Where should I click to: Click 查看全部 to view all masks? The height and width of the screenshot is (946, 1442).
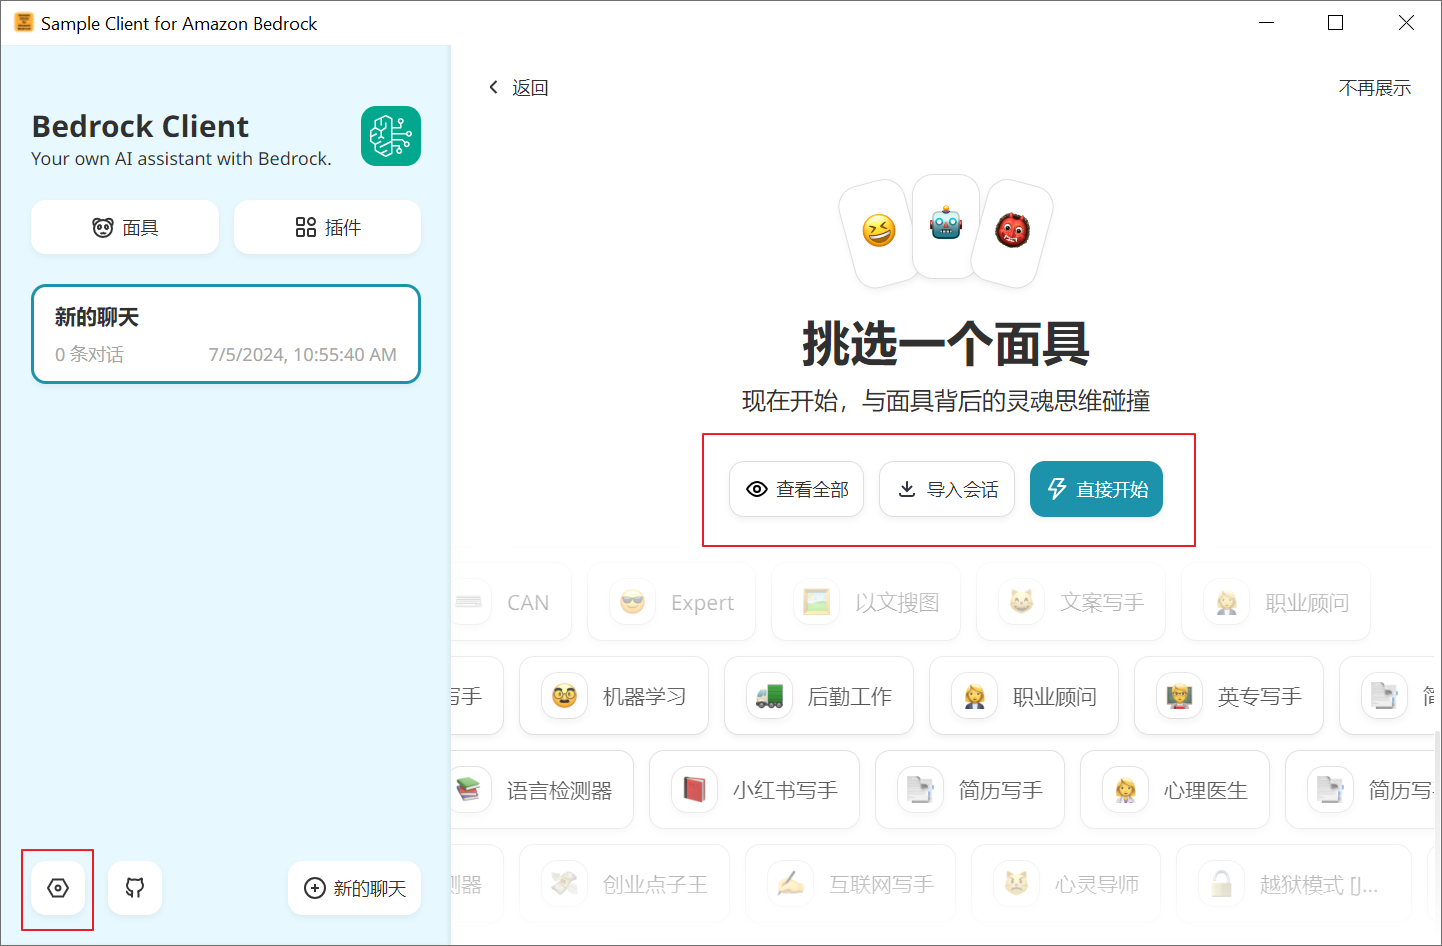[x=796, y=489]
